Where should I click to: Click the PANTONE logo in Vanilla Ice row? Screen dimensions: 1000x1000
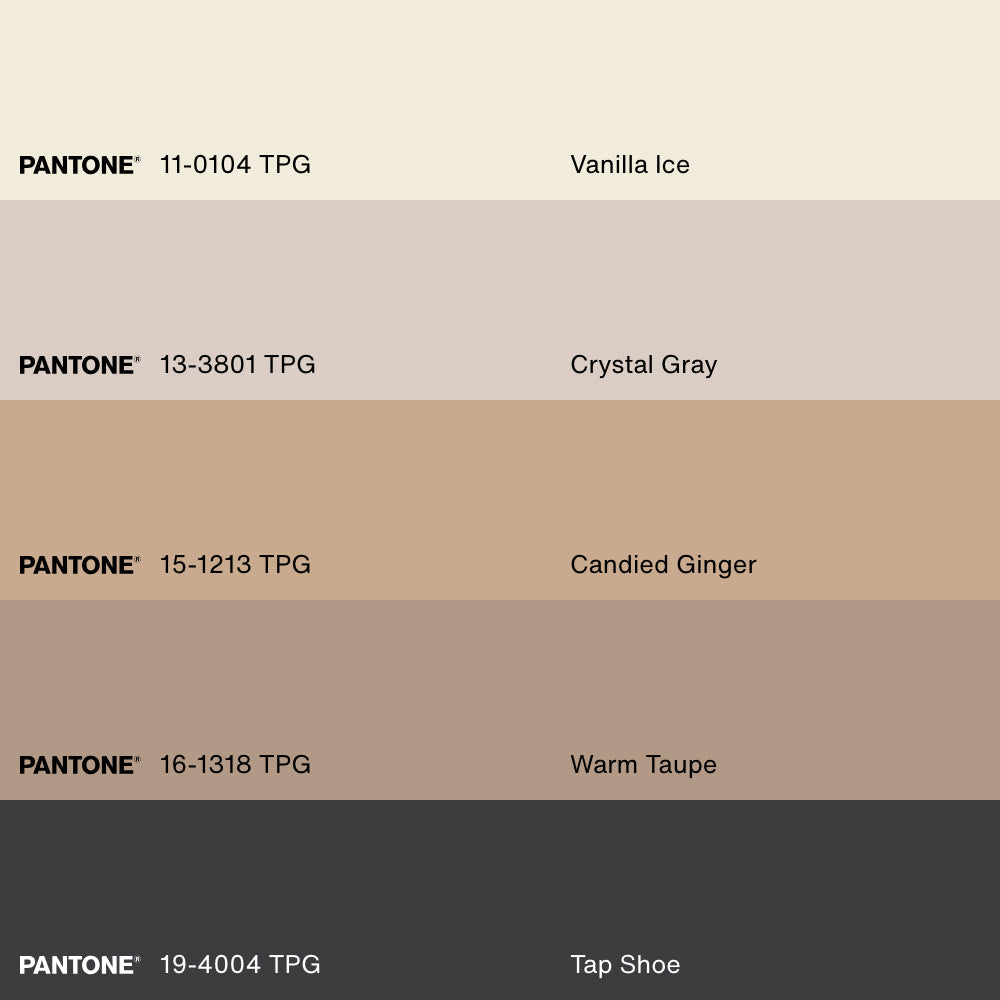[x=79, y=165]
